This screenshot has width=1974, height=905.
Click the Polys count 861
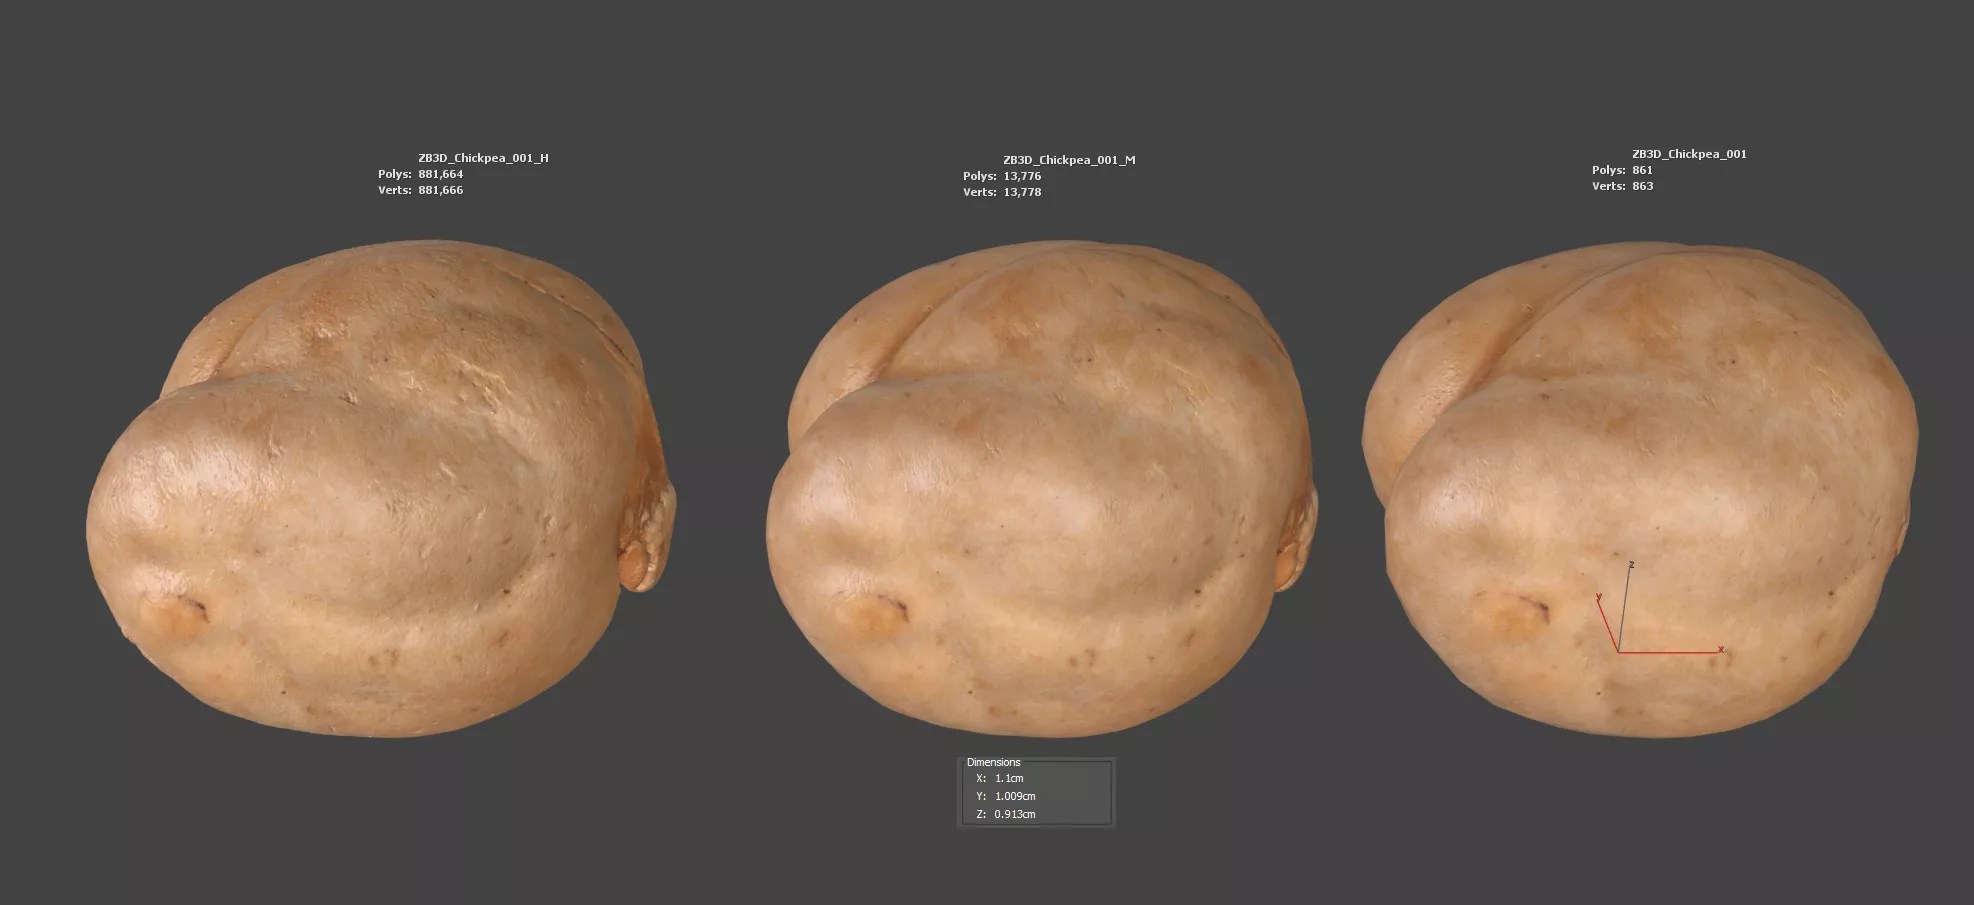pyautogui.click(x=1642, y=170)
